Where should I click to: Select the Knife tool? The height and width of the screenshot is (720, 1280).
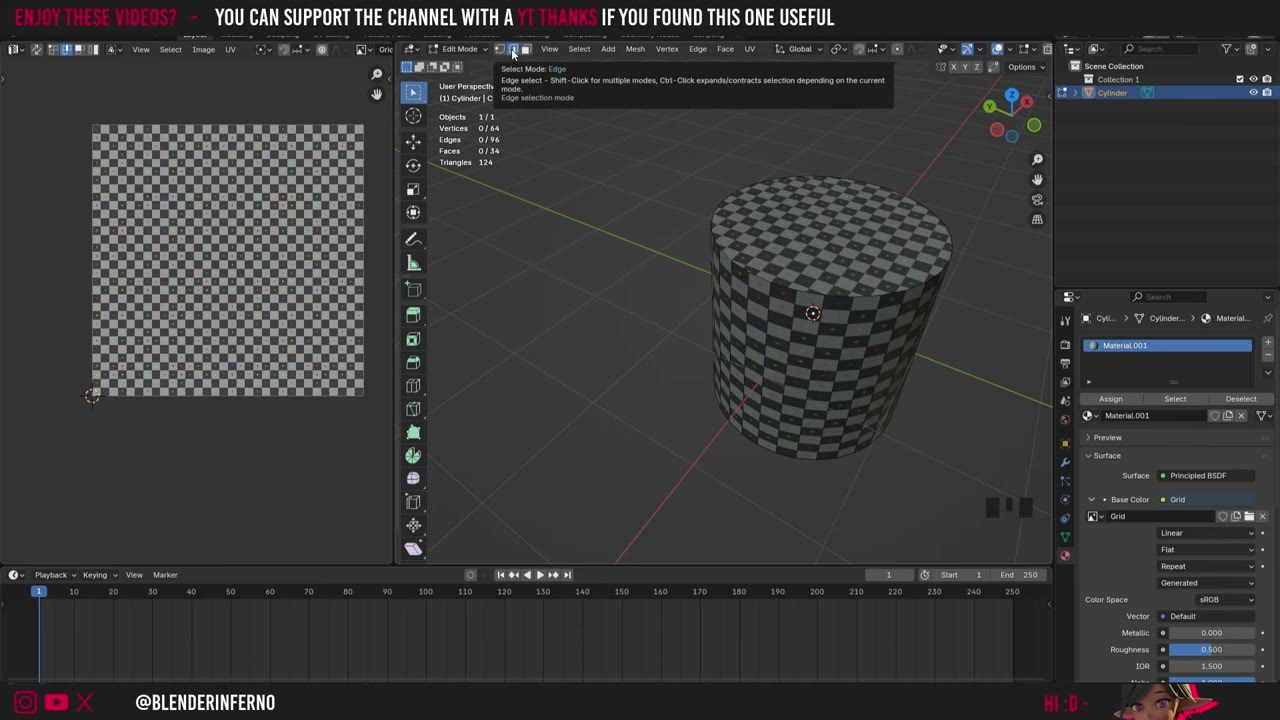413,409
